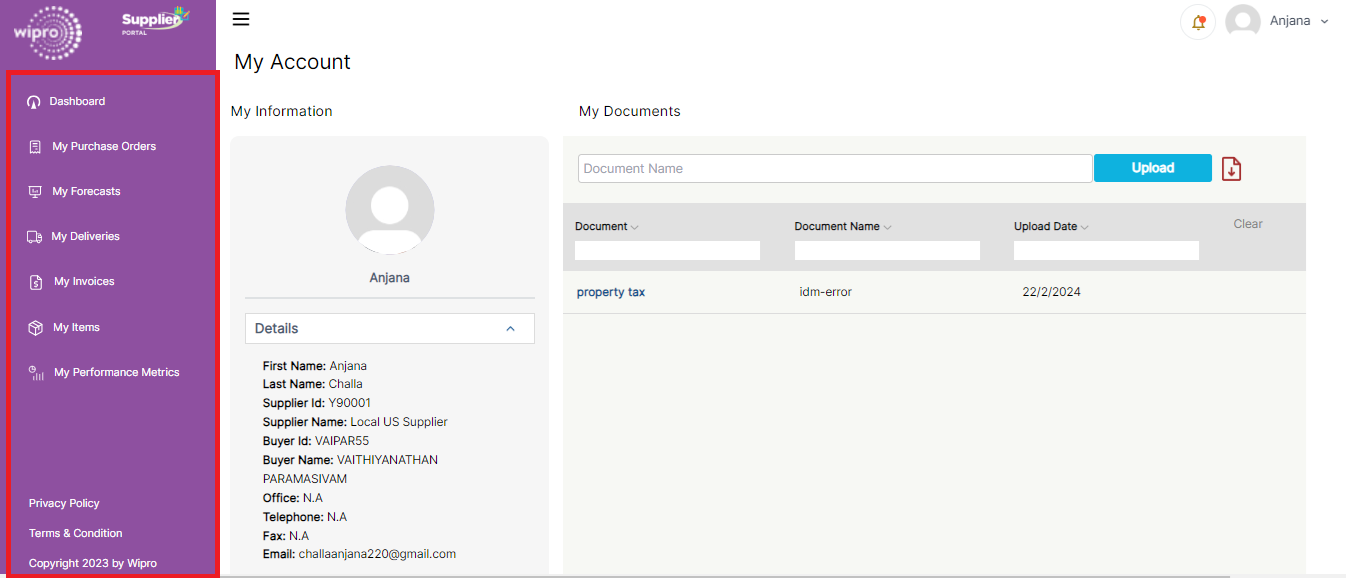Viewport: 1346px width, 578px height.
Task: Click the hamburger menu icon
Action: (x=241, y=19)
